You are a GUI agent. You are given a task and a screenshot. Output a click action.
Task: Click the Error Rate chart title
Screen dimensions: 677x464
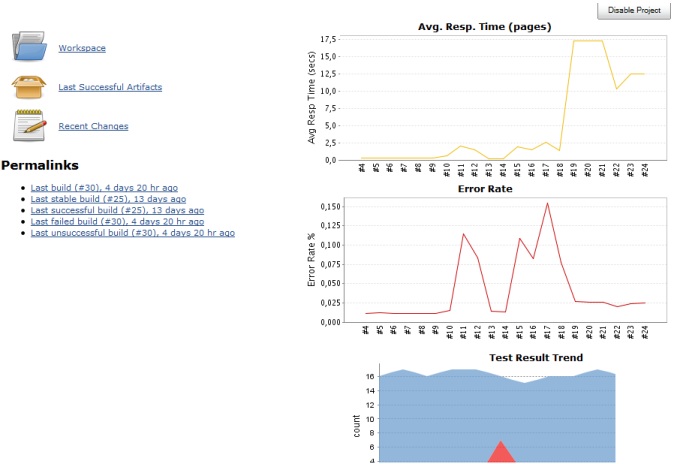pyautogui.click(x=485, y=189)
